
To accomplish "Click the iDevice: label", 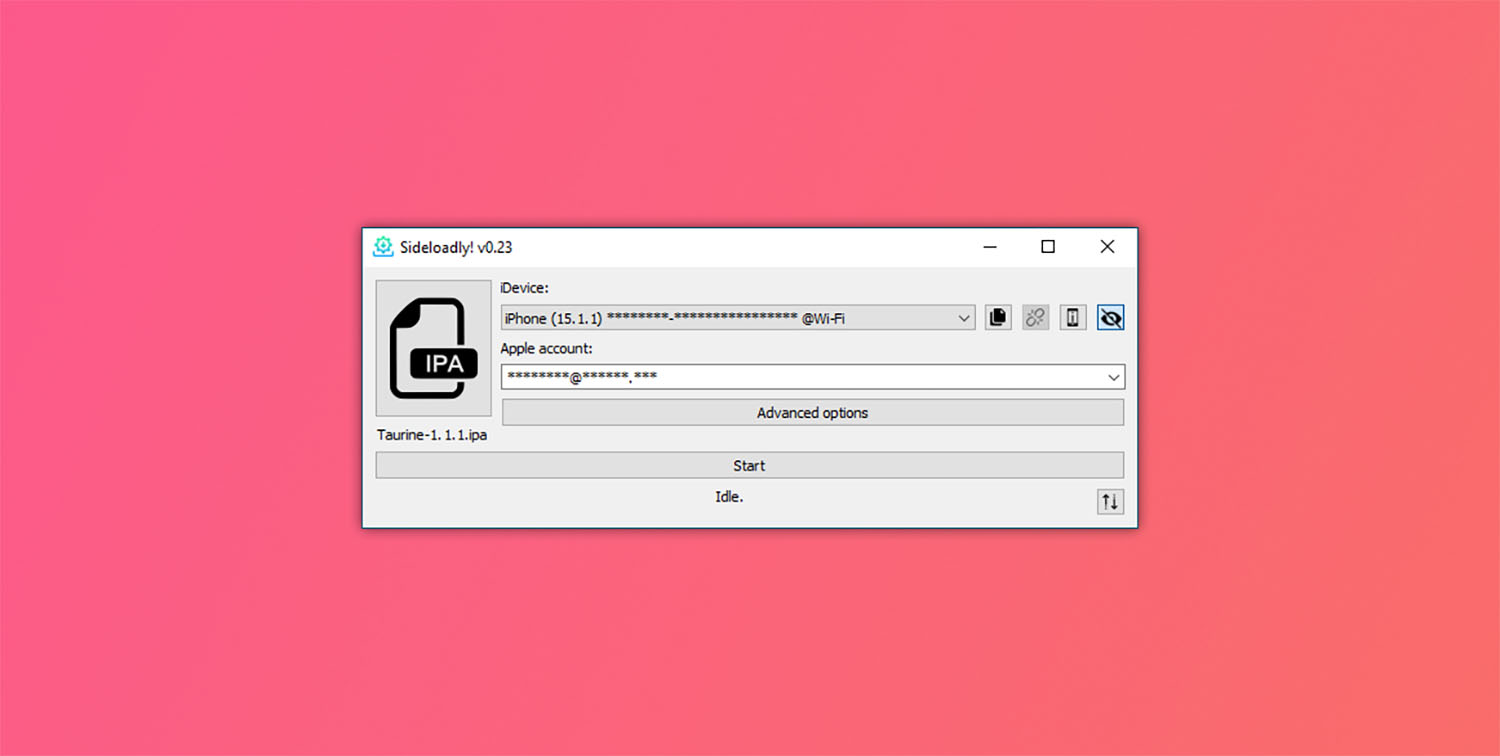I will (x=525, y=288).
